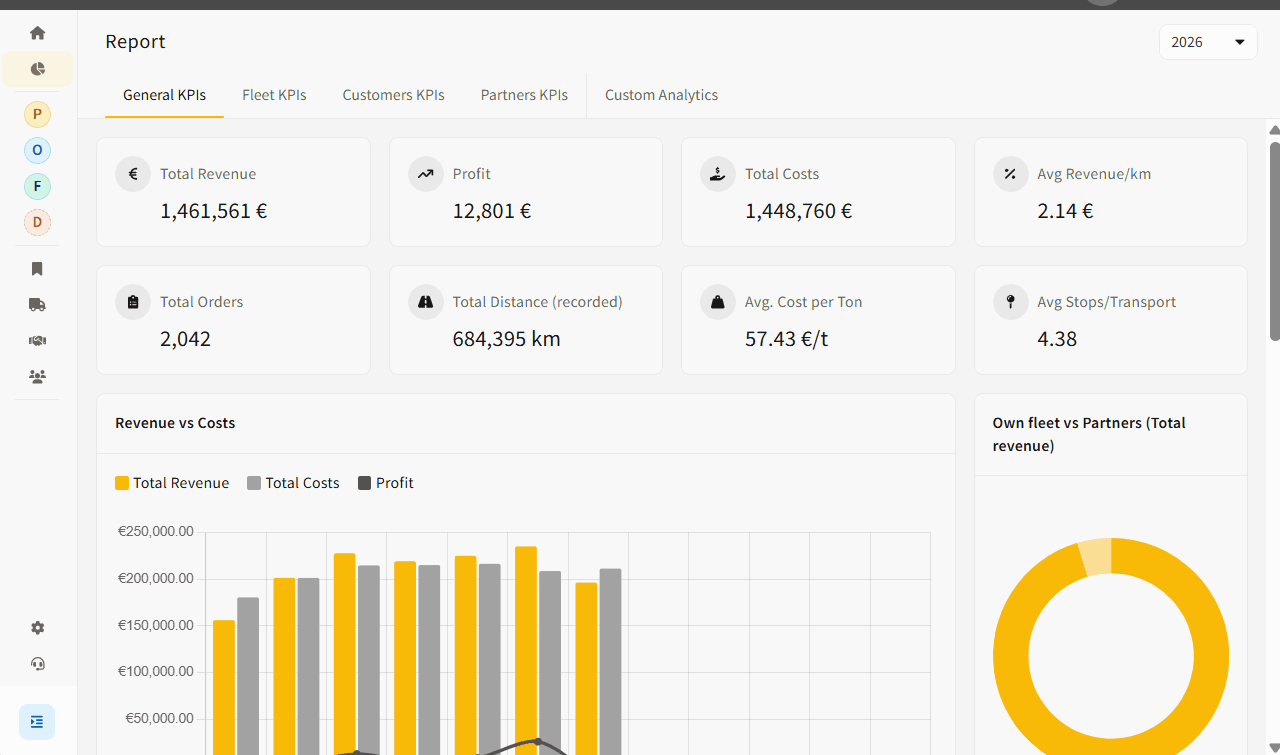Select the General KPIs tab
The height and width of the screenshot is (755, 1280).
pos(164,95)
